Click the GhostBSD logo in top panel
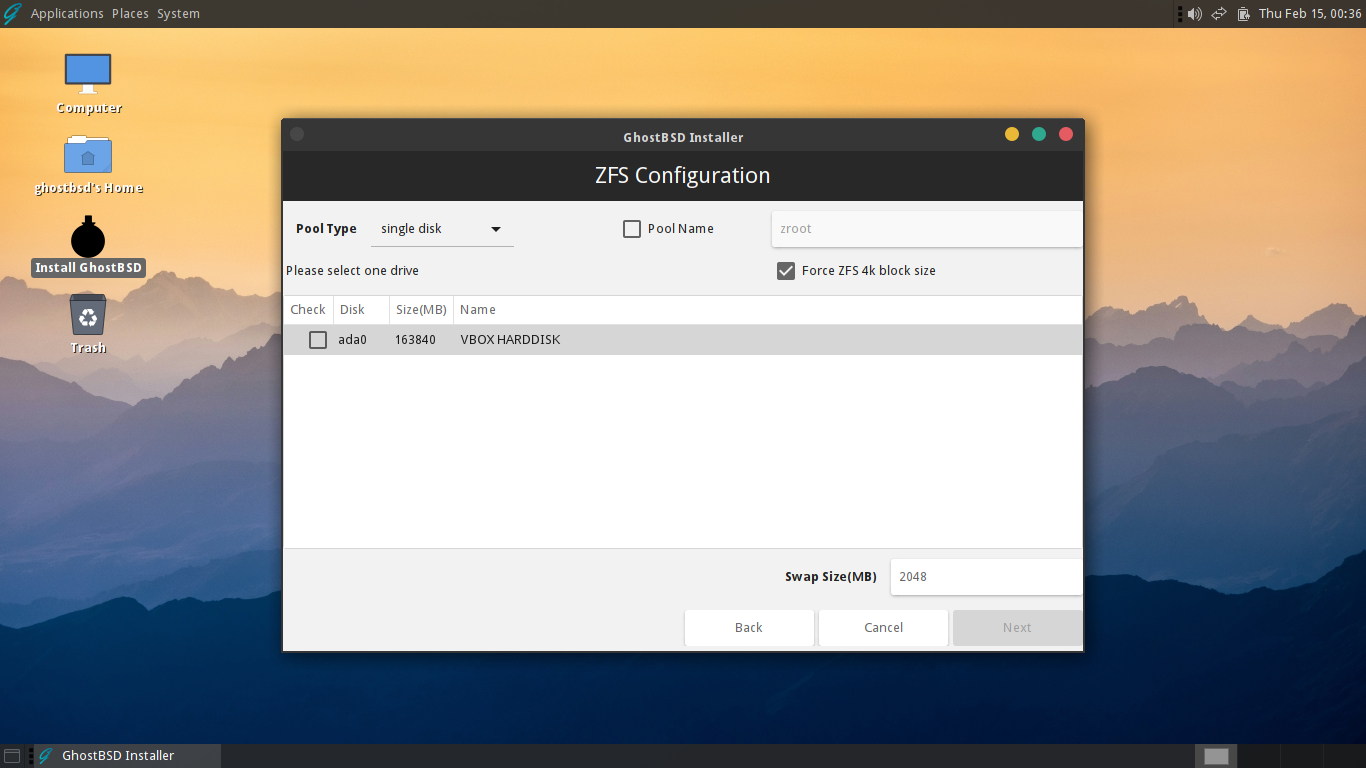 click(12, 13)
